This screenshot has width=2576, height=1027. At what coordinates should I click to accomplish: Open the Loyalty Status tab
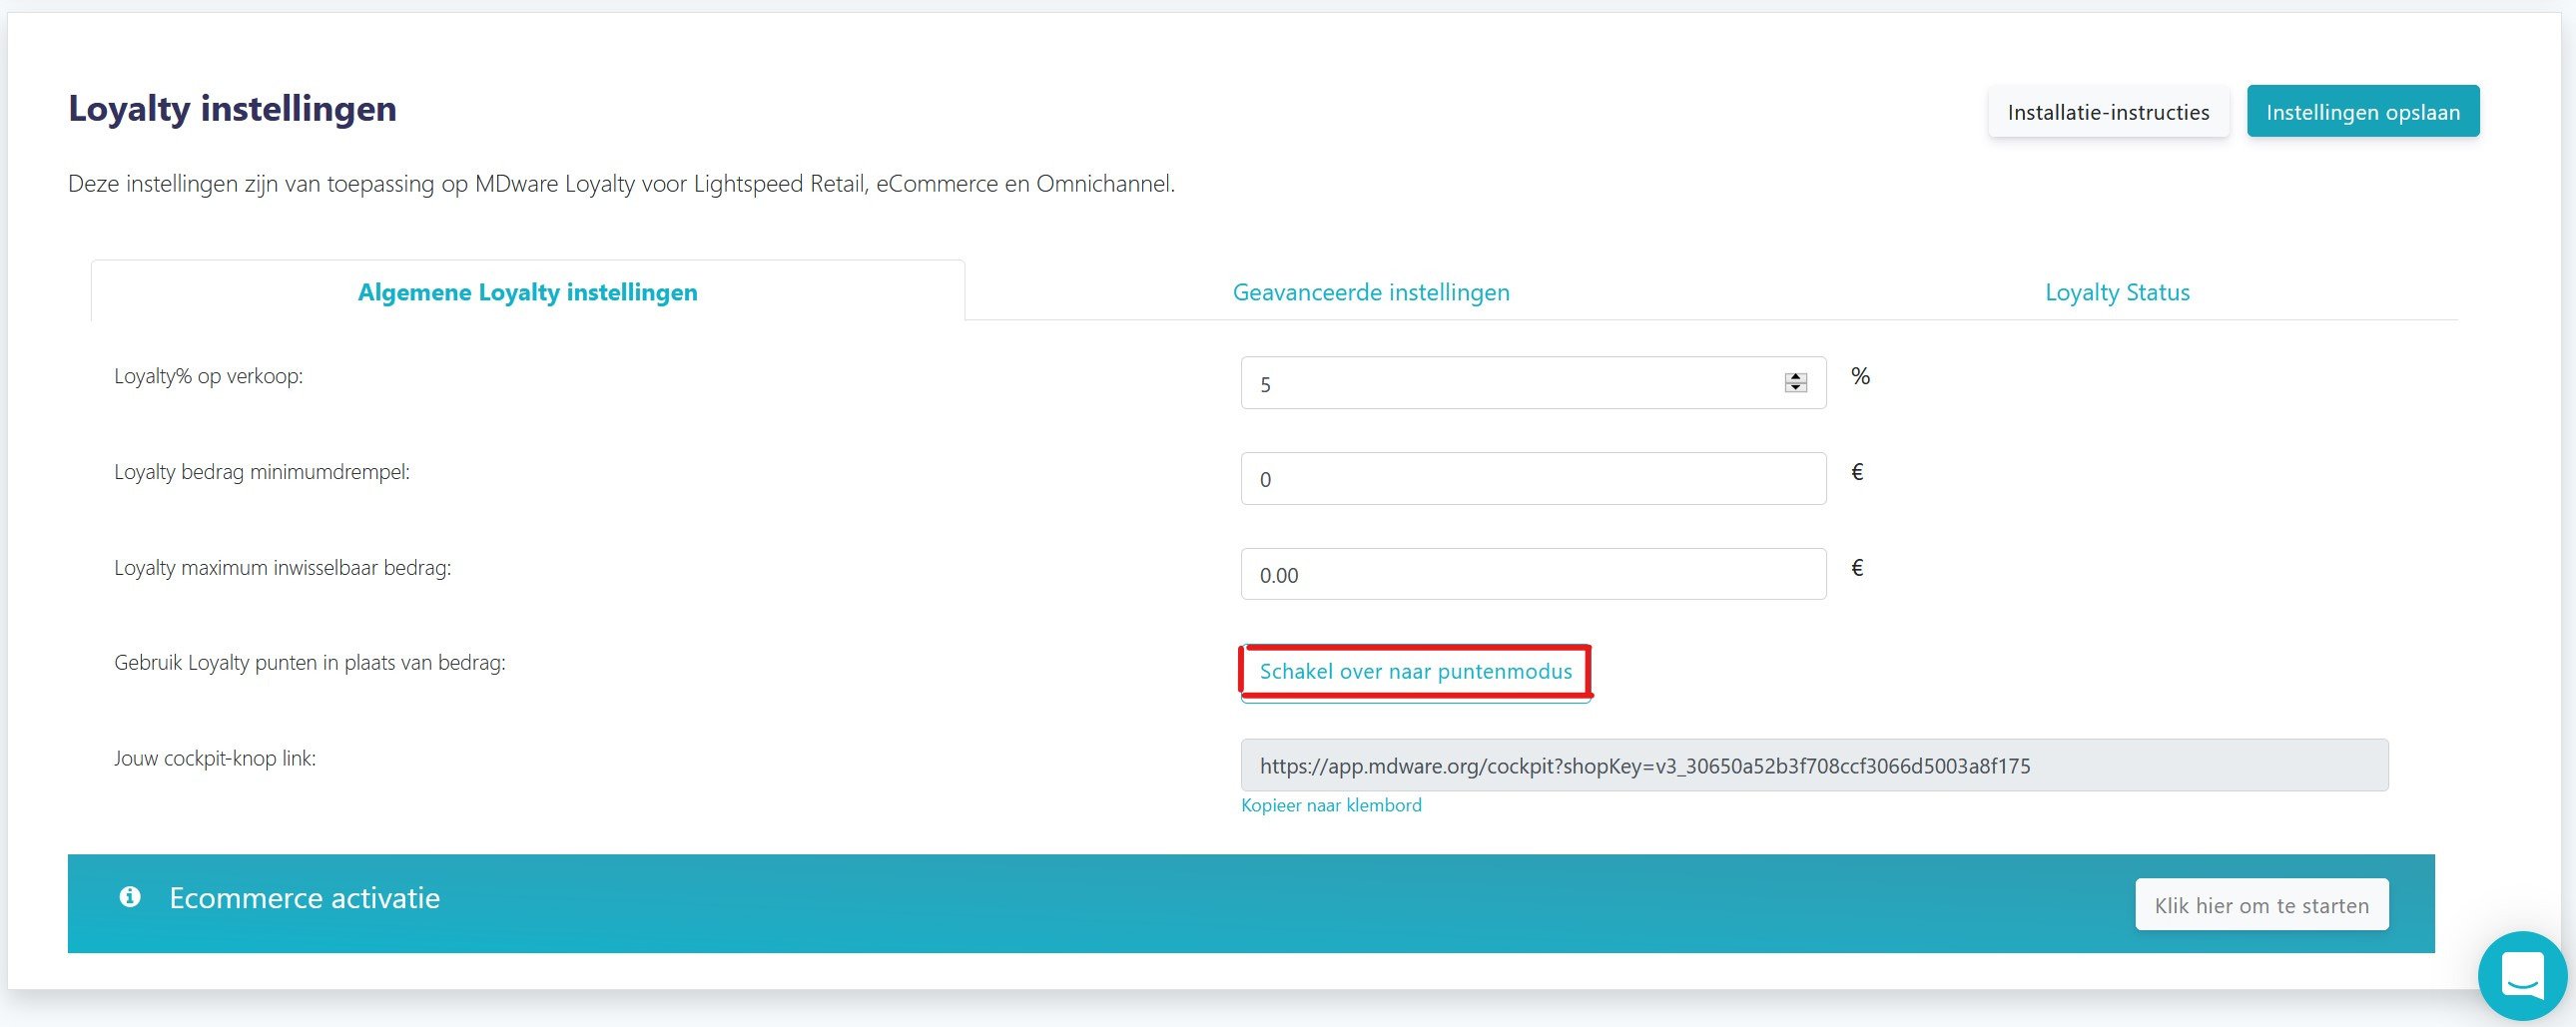[2117, 292]
